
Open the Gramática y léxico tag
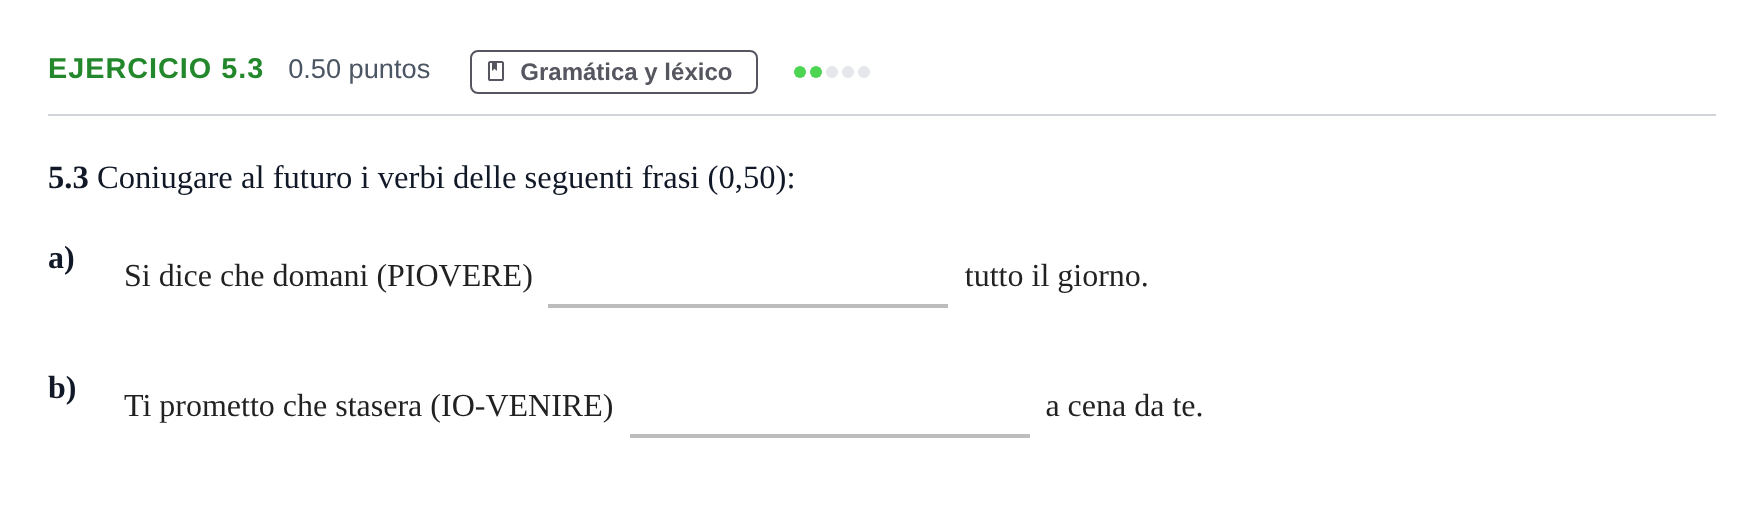point(614,72)
